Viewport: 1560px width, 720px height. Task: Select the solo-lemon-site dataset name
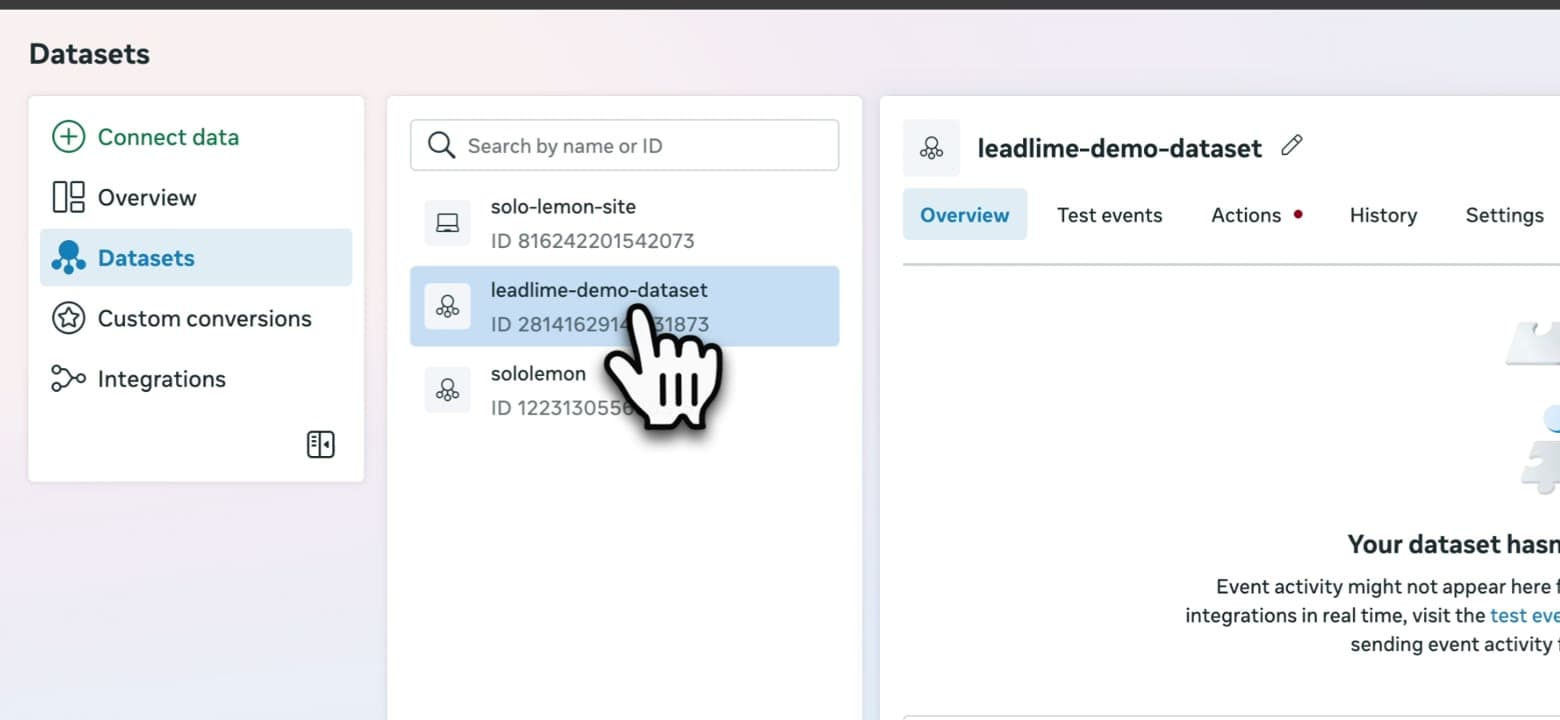click(x=563, y=207)
